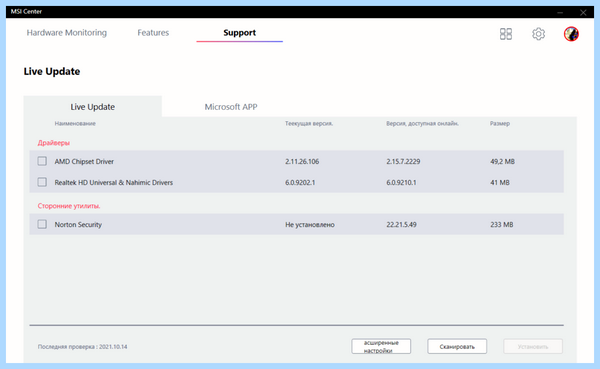Open the user profile avatar

pyautogui.click(x=571, y=34)
